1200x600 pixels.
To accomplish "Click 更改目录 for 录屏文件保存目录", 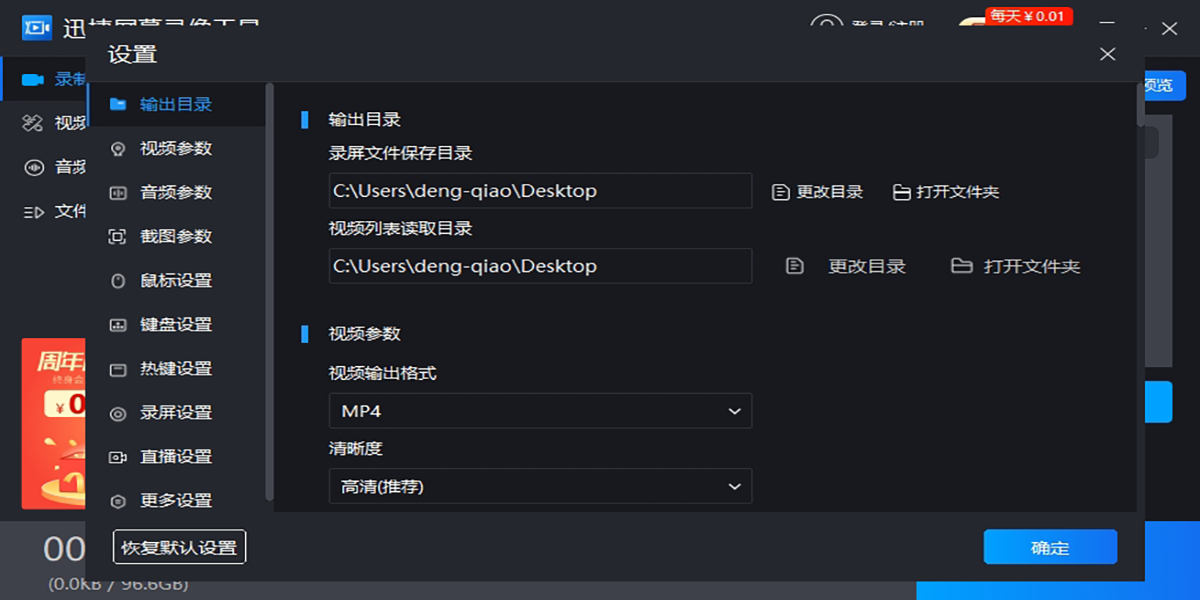I will [818, 192].
